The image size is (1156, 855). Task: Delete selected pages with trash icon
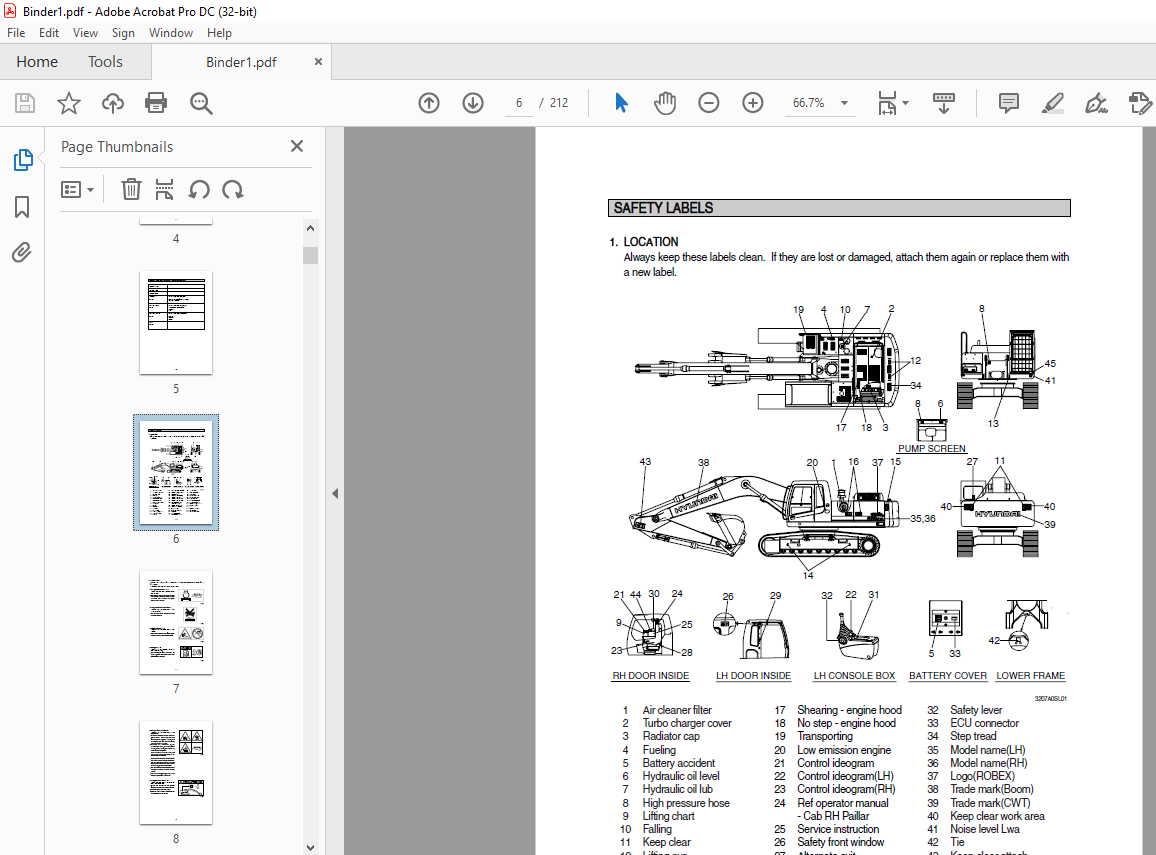click(131, 189)
